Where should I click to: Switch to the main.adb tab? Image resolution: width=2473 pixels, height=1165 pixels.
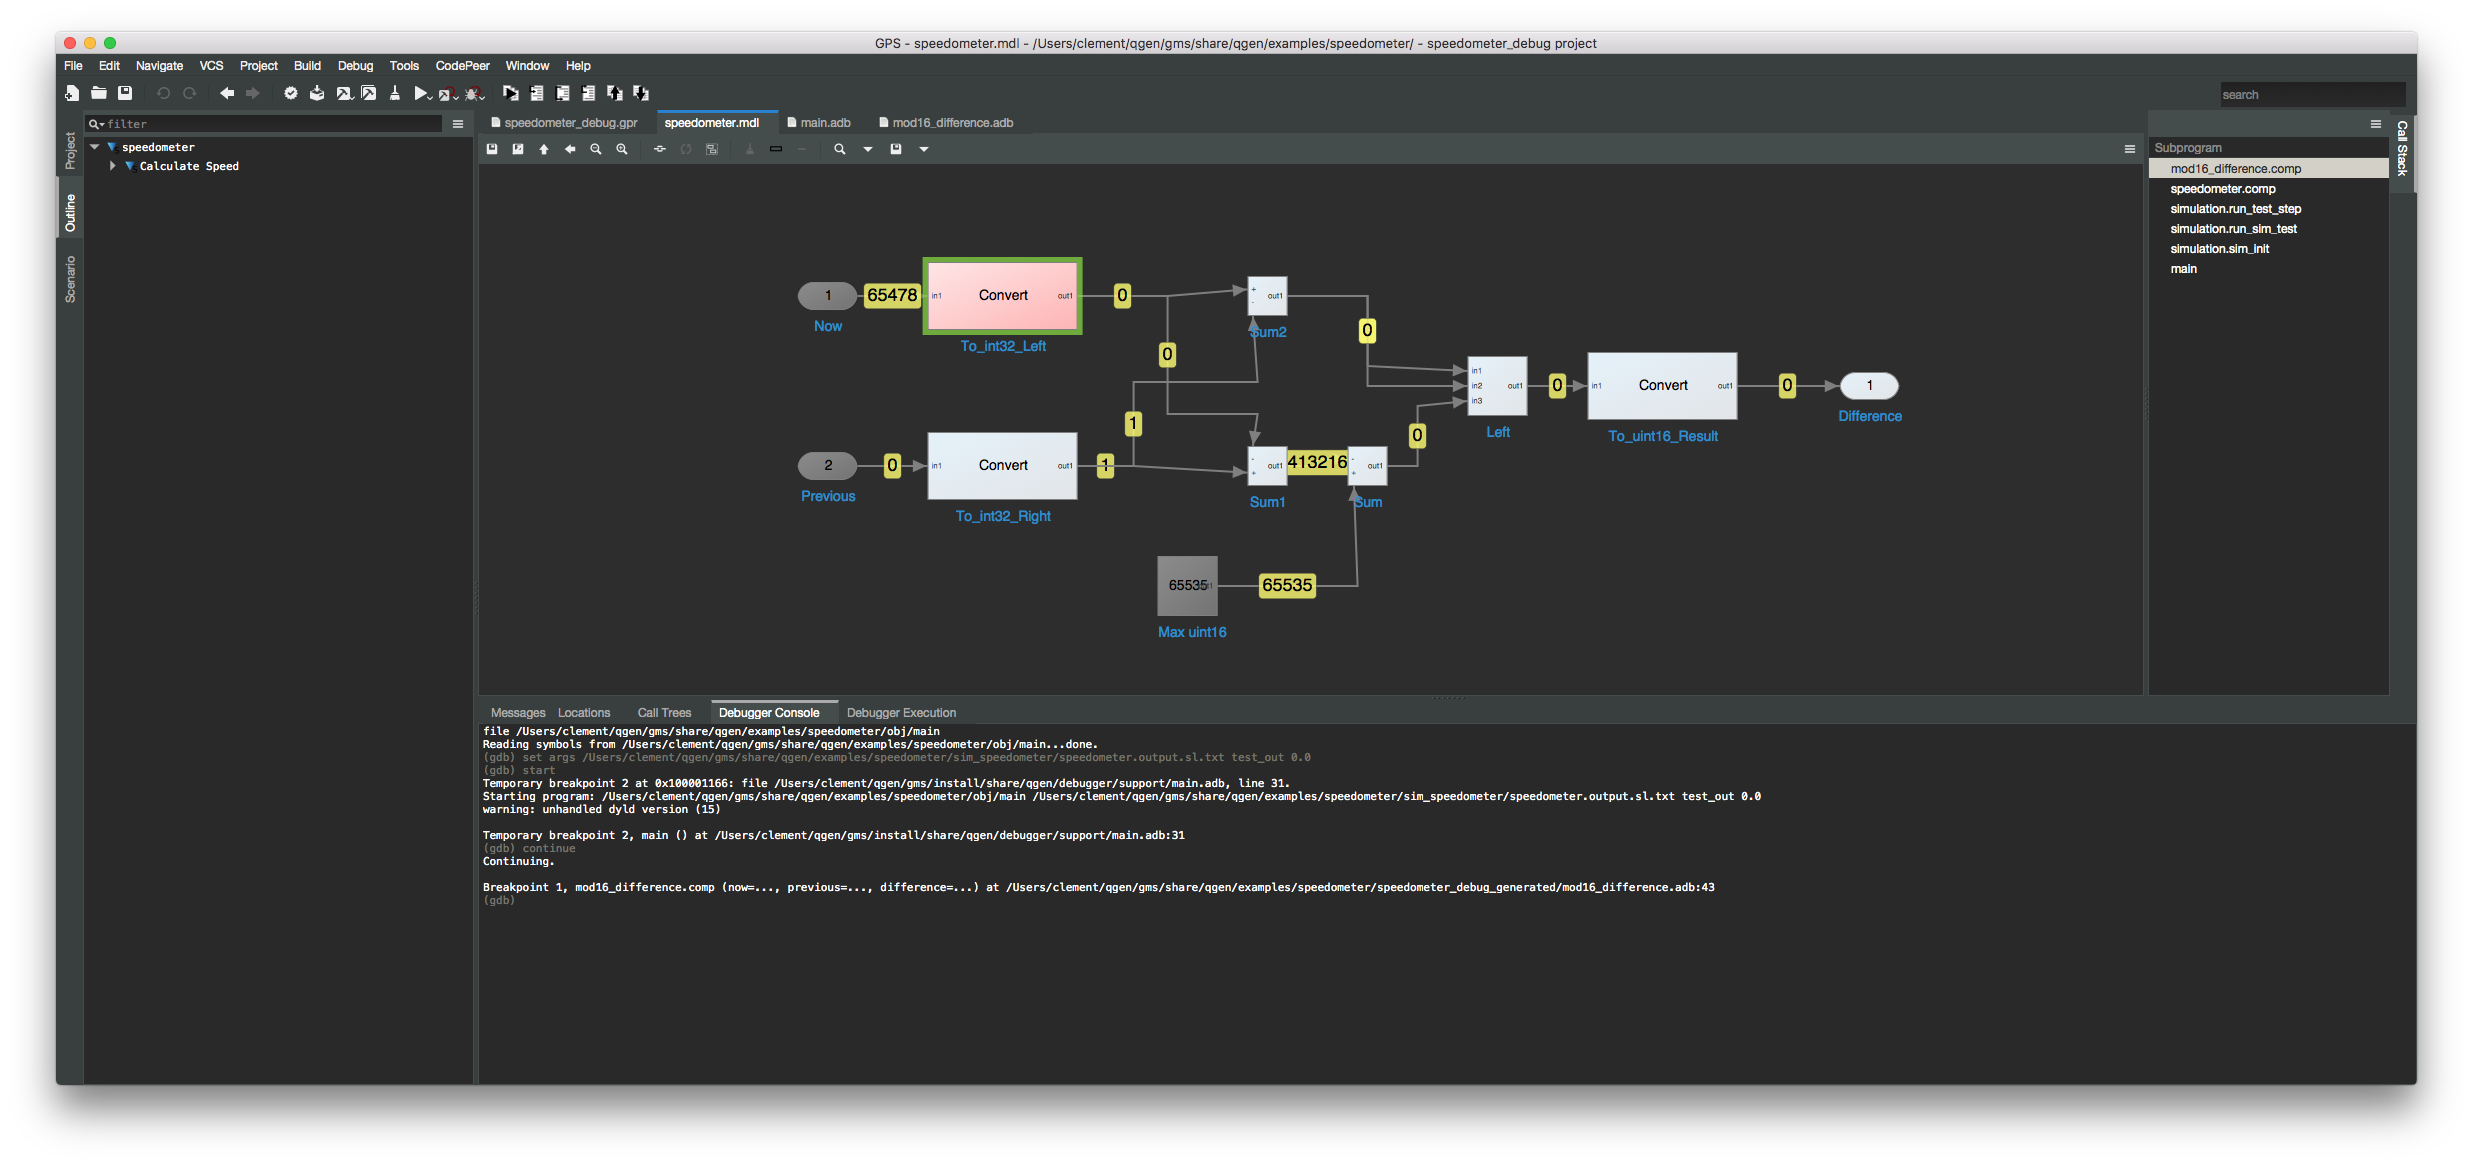(820, 123)
